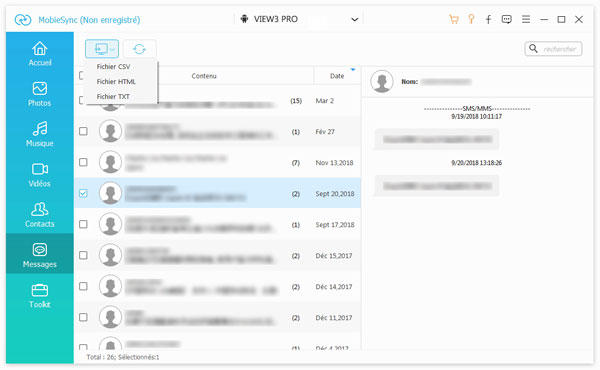Open the Musique section
600x370 pixels.
pyautogui.click(x=40, y=134)
